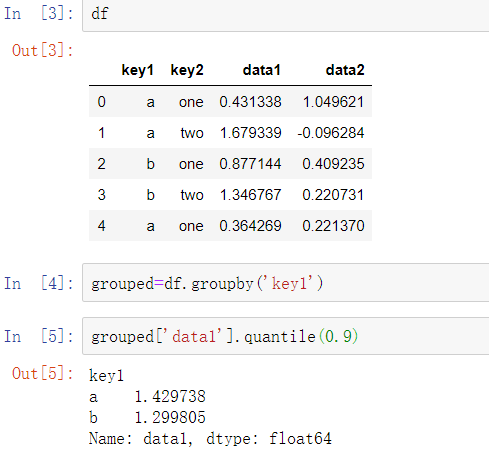
Task: Select the cell with value 0.221370
Action: pyautogui.click(x=333, y=226)
